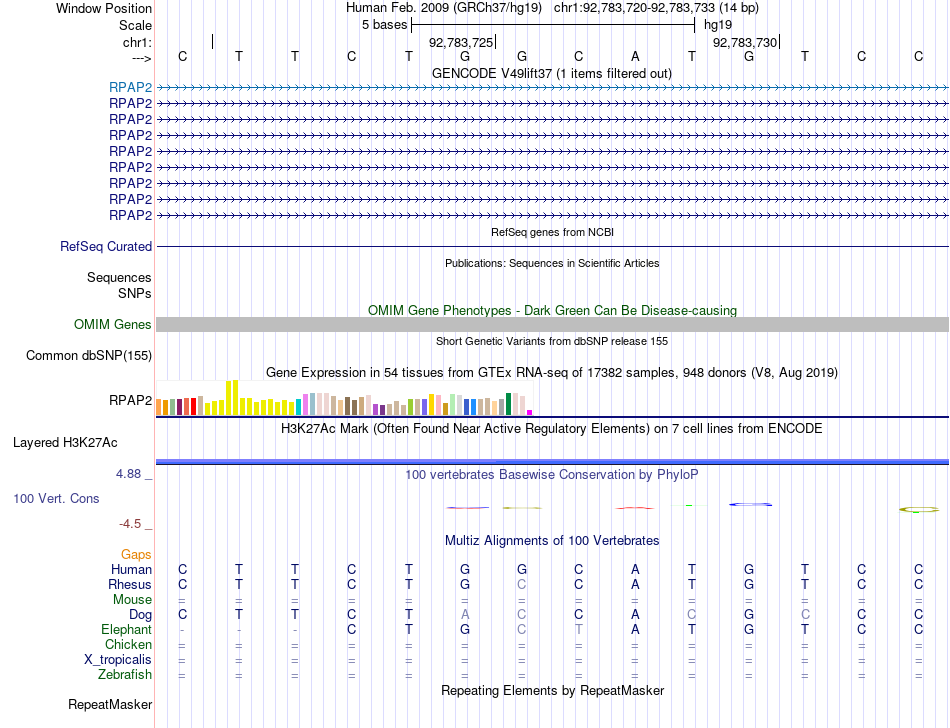Click the magenta GTEx bar at chart end
This screenshot has width=950, height=728.
(x=530, y=412)
